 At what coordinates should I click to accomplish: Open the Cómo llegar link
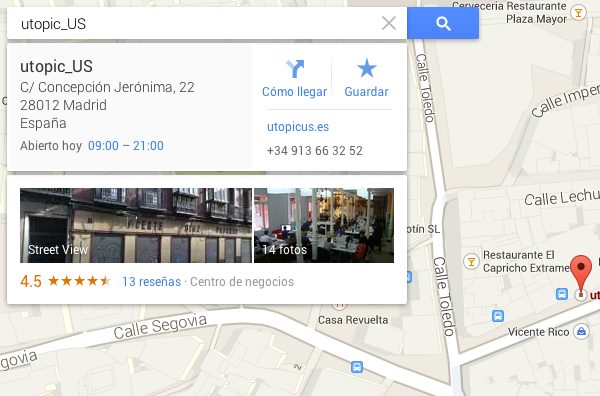(x=294, y=92)
